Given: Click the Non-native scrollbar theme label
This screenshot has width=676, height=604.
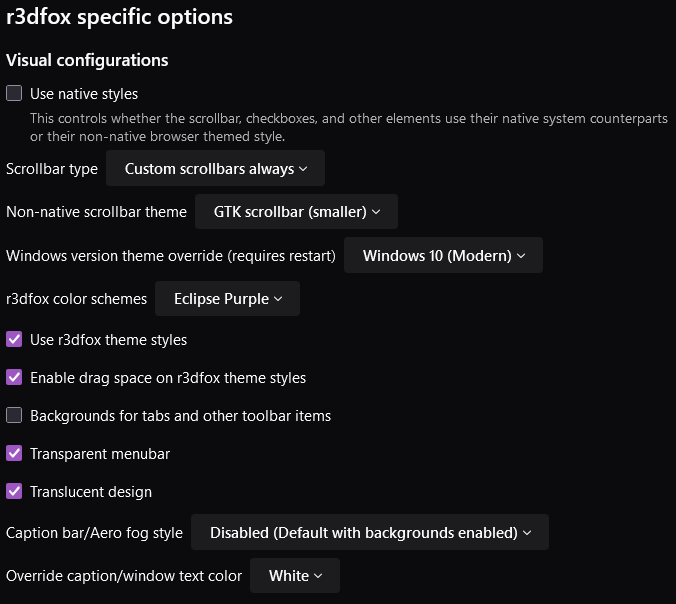Looking at the screenshot, I should coord(96,212).
